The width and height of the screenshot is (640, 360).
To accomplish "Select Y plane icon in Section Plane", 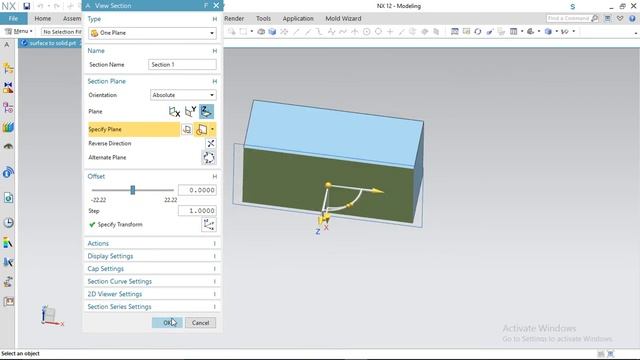I will (x=190, y=111).
